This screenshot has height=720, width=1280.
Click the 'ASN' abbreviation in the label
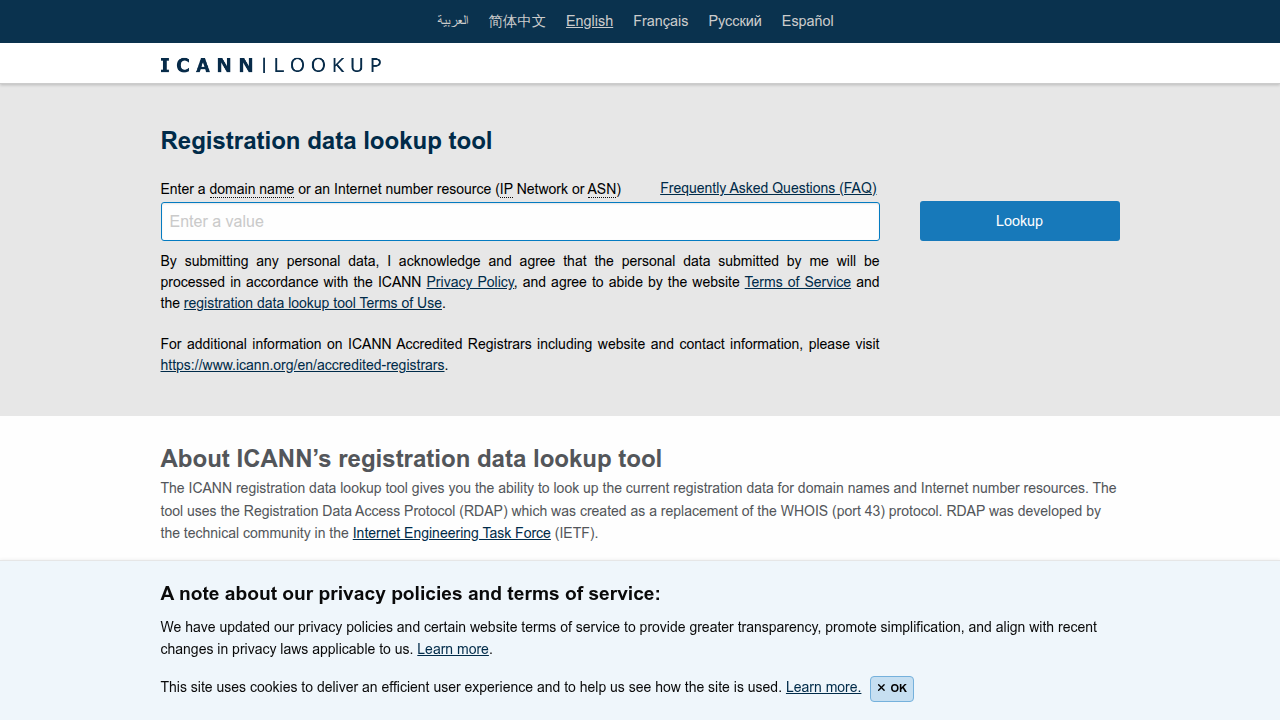[x=602, y=189]
